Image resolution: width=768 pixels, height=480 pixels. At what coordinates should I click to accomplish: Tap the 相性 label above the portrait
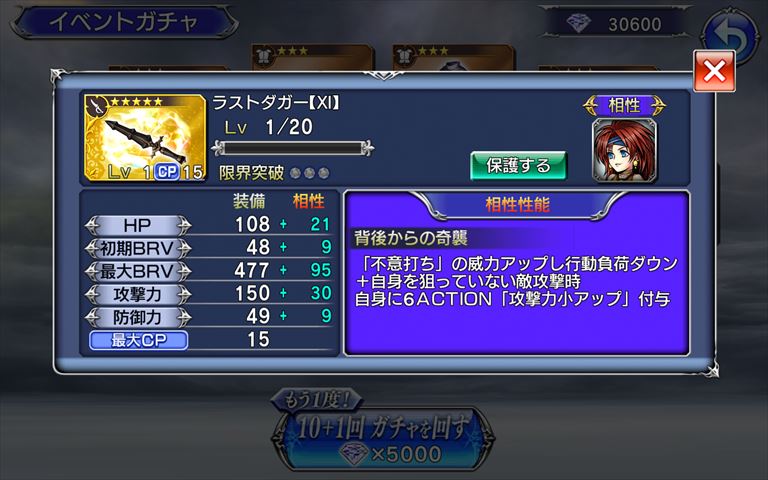(624, 105)
